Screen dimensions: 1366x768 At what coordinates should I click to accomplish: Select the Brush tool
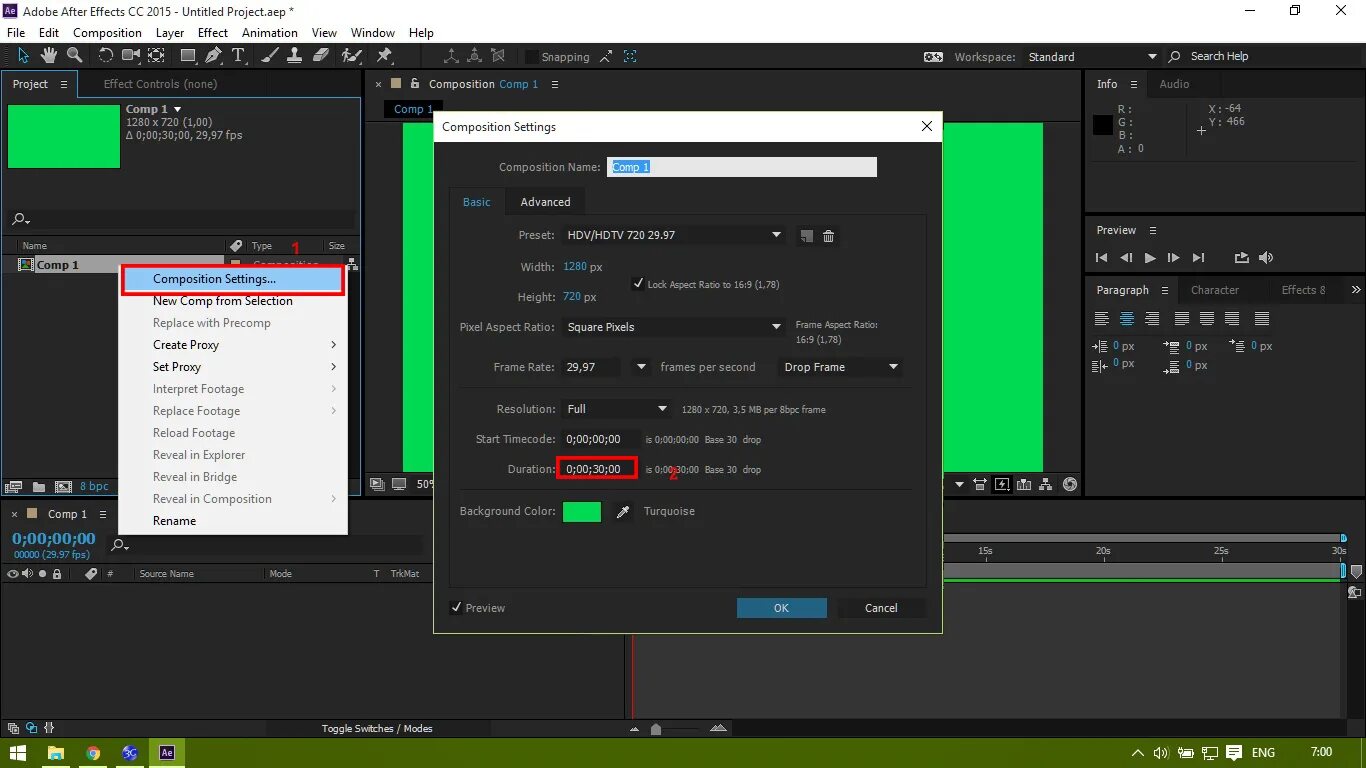(x=271, y=56)
